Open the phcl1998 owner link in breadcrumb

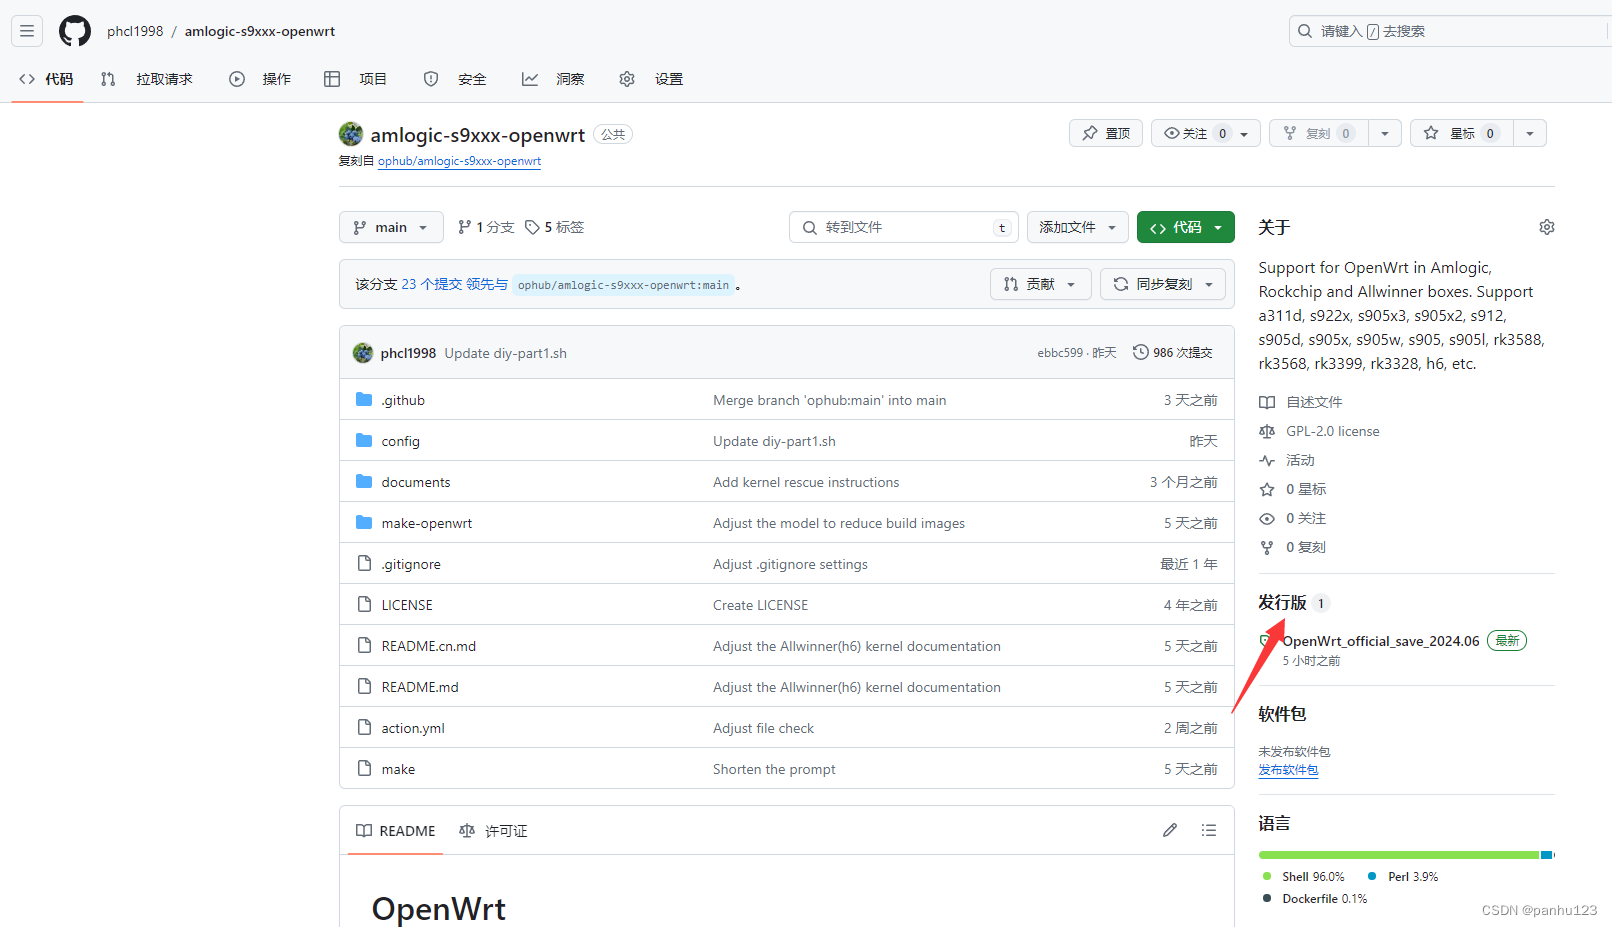point(135,31)
